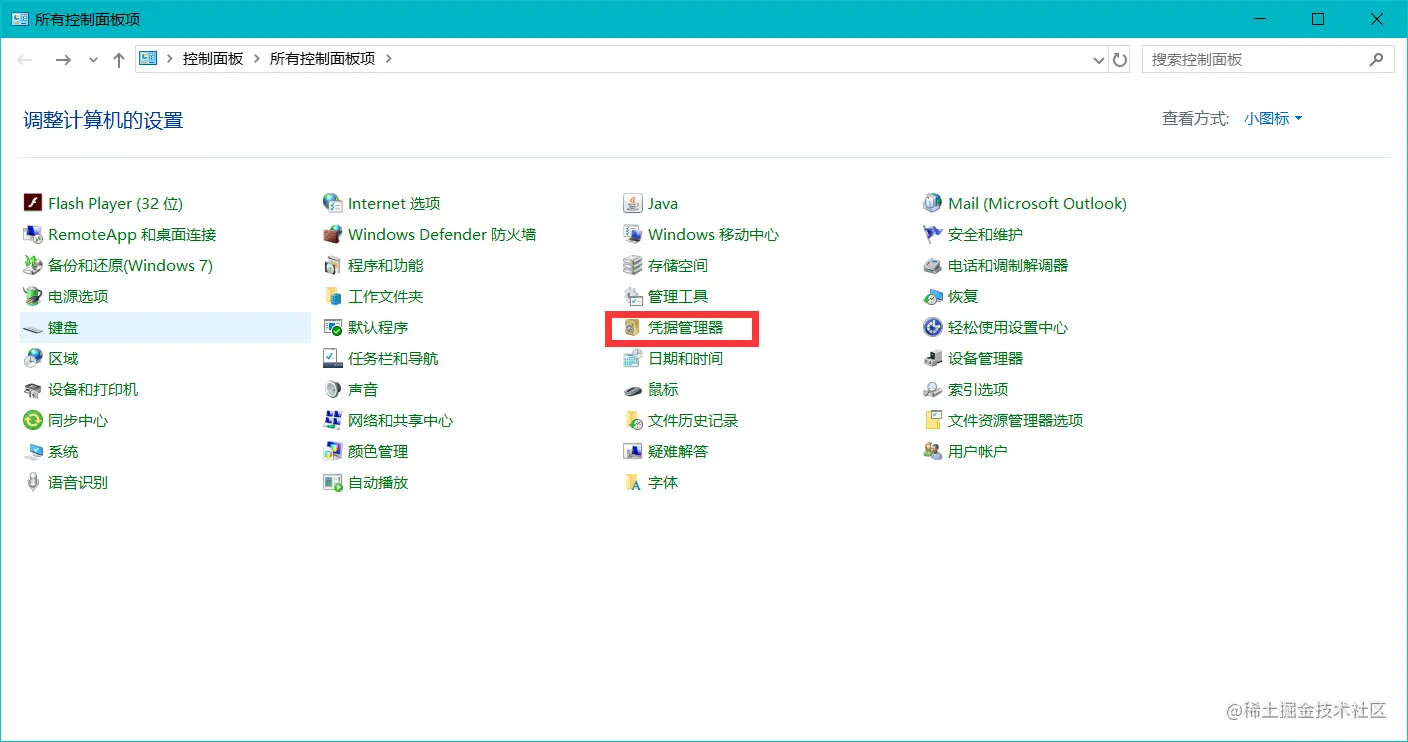This screenshot has width=1408, height=742.
Task: Open the 设备管理器 link
Action: coord(985,358)
